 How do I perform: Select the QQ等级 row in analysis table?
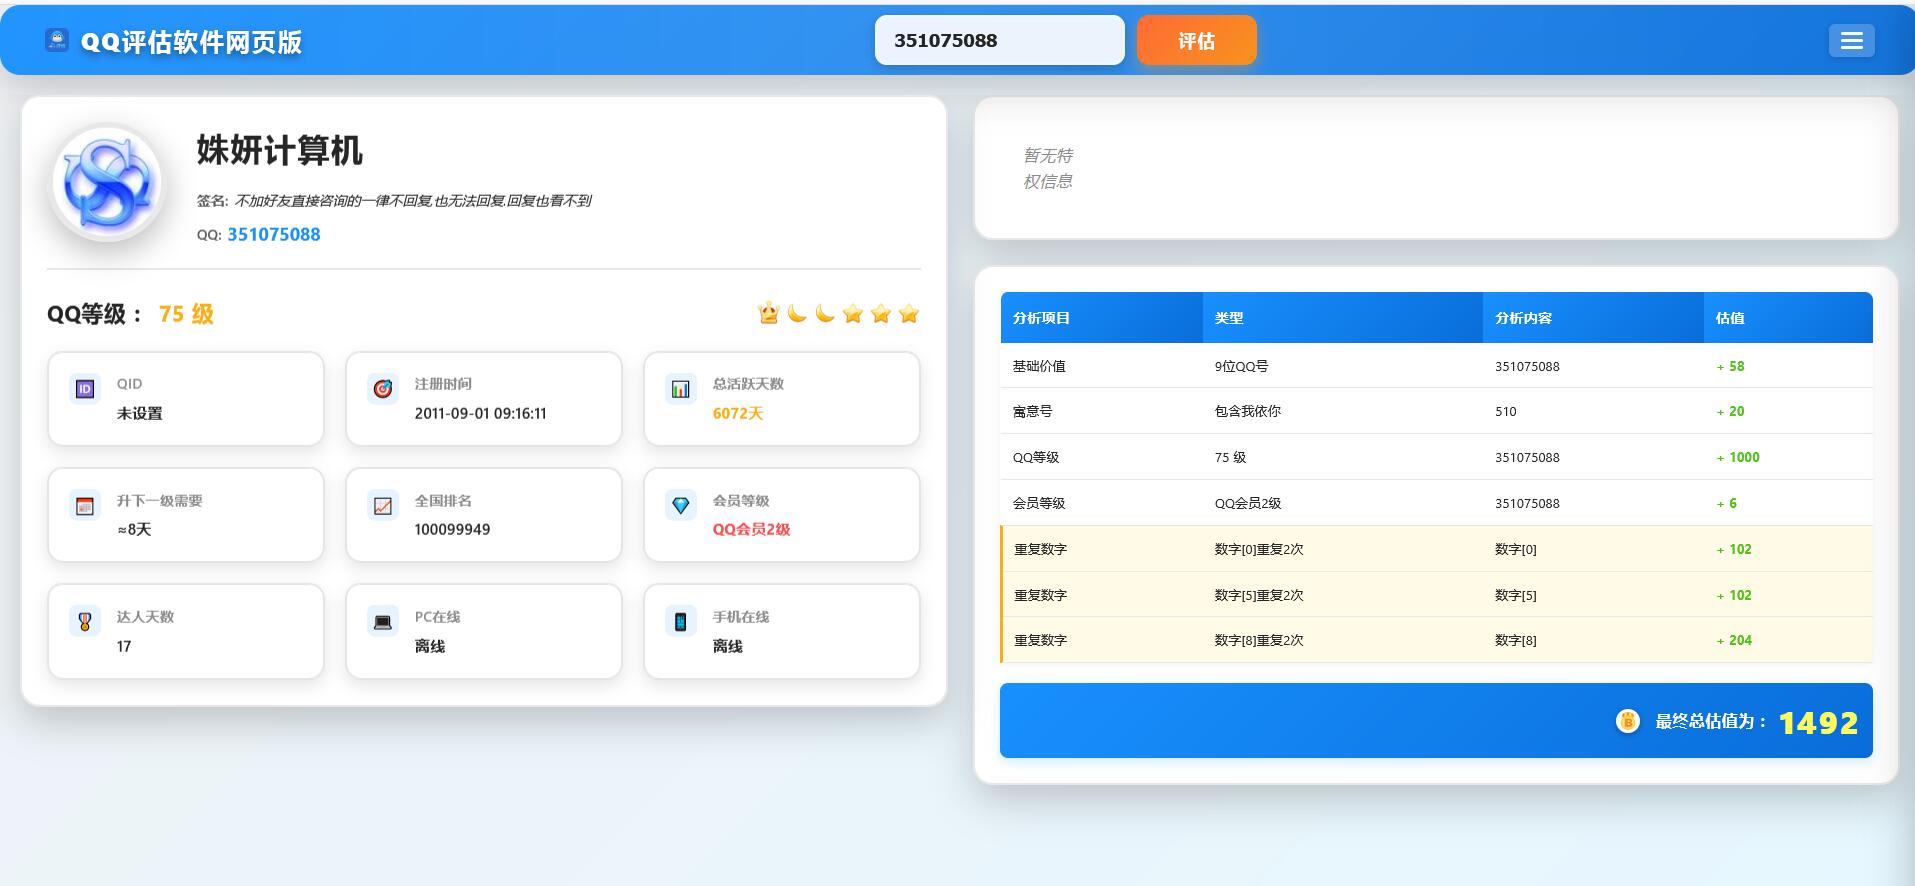1436,457
